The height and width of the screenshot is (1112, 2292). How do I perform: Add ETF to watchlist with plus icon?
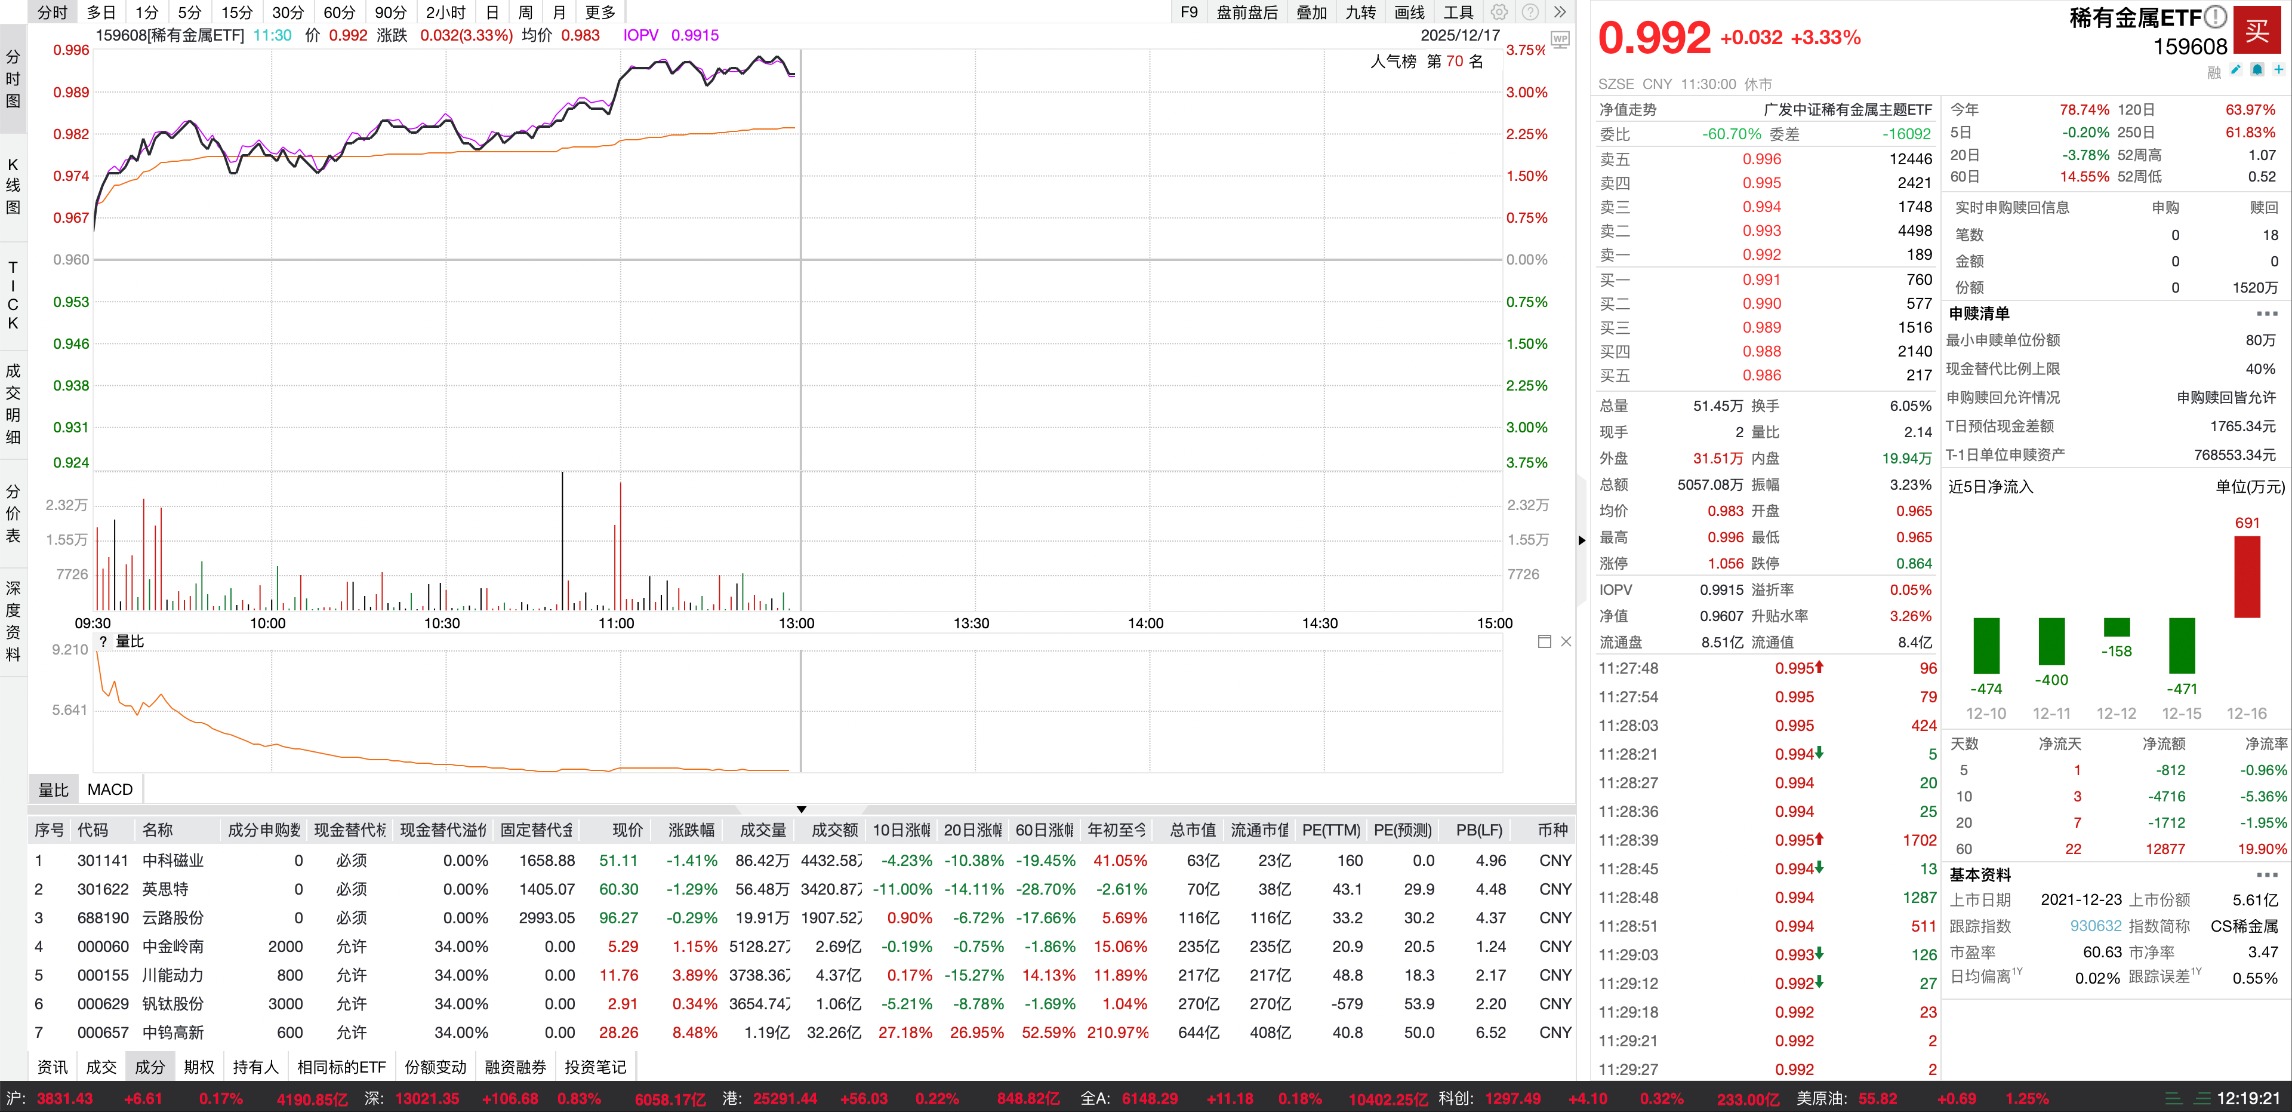[x=2278, y=70]
